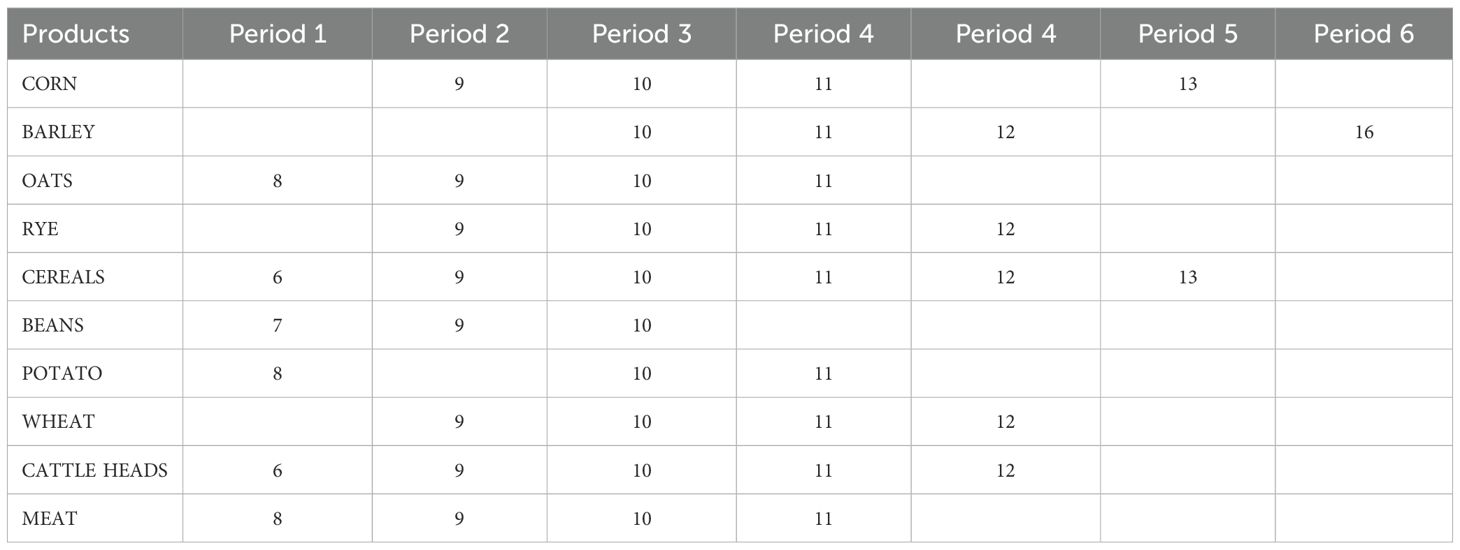Viewport: 1460px width, 550px height.
Task: Select the Period 1 column header
Action: click(278, 34)
